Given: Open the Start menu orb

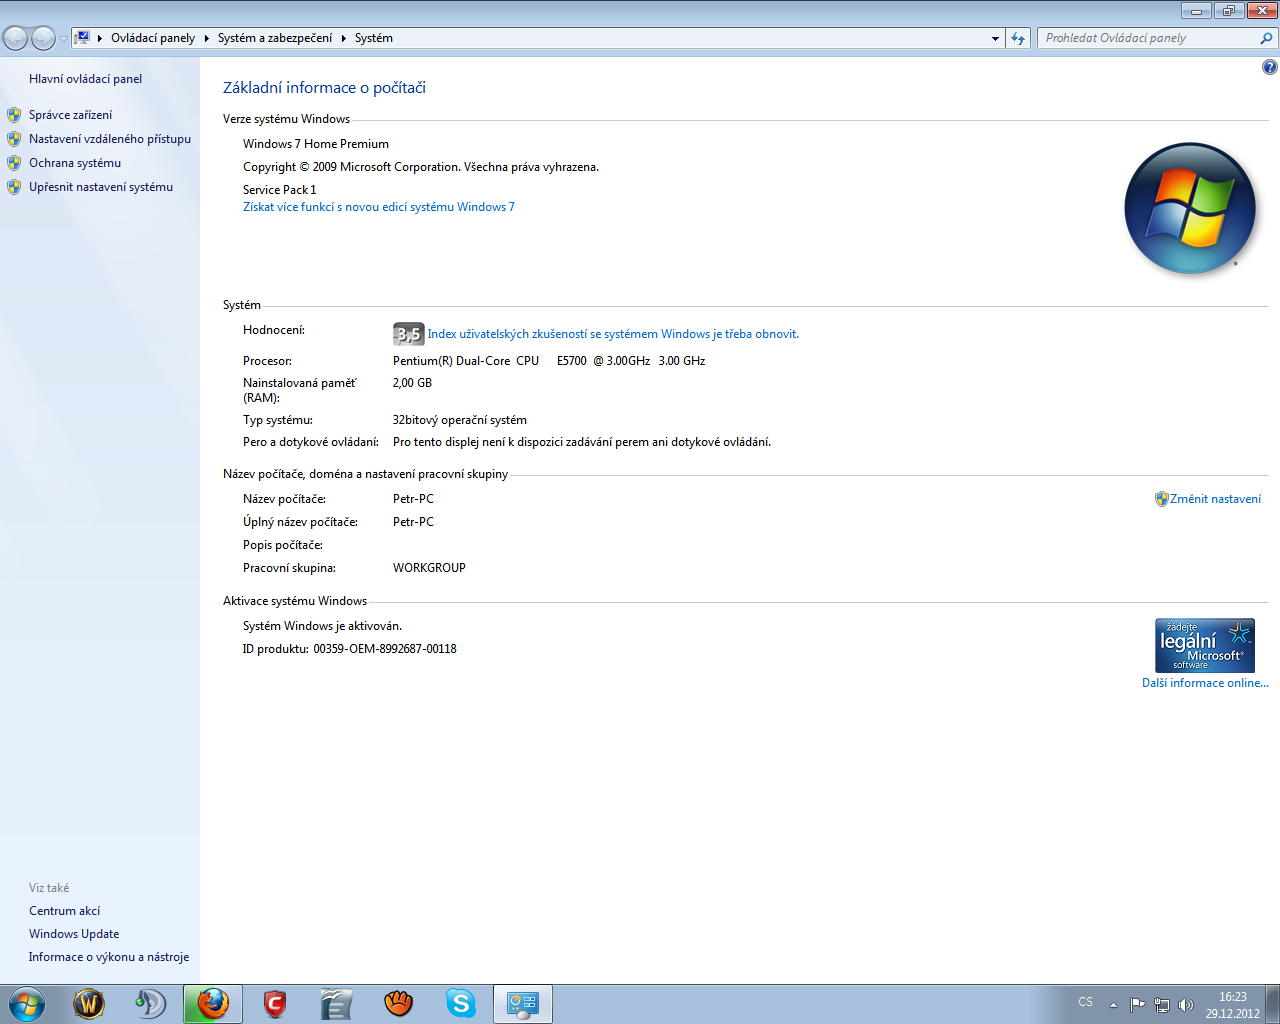Looking at the screenshot, I should click(26, 1003).
